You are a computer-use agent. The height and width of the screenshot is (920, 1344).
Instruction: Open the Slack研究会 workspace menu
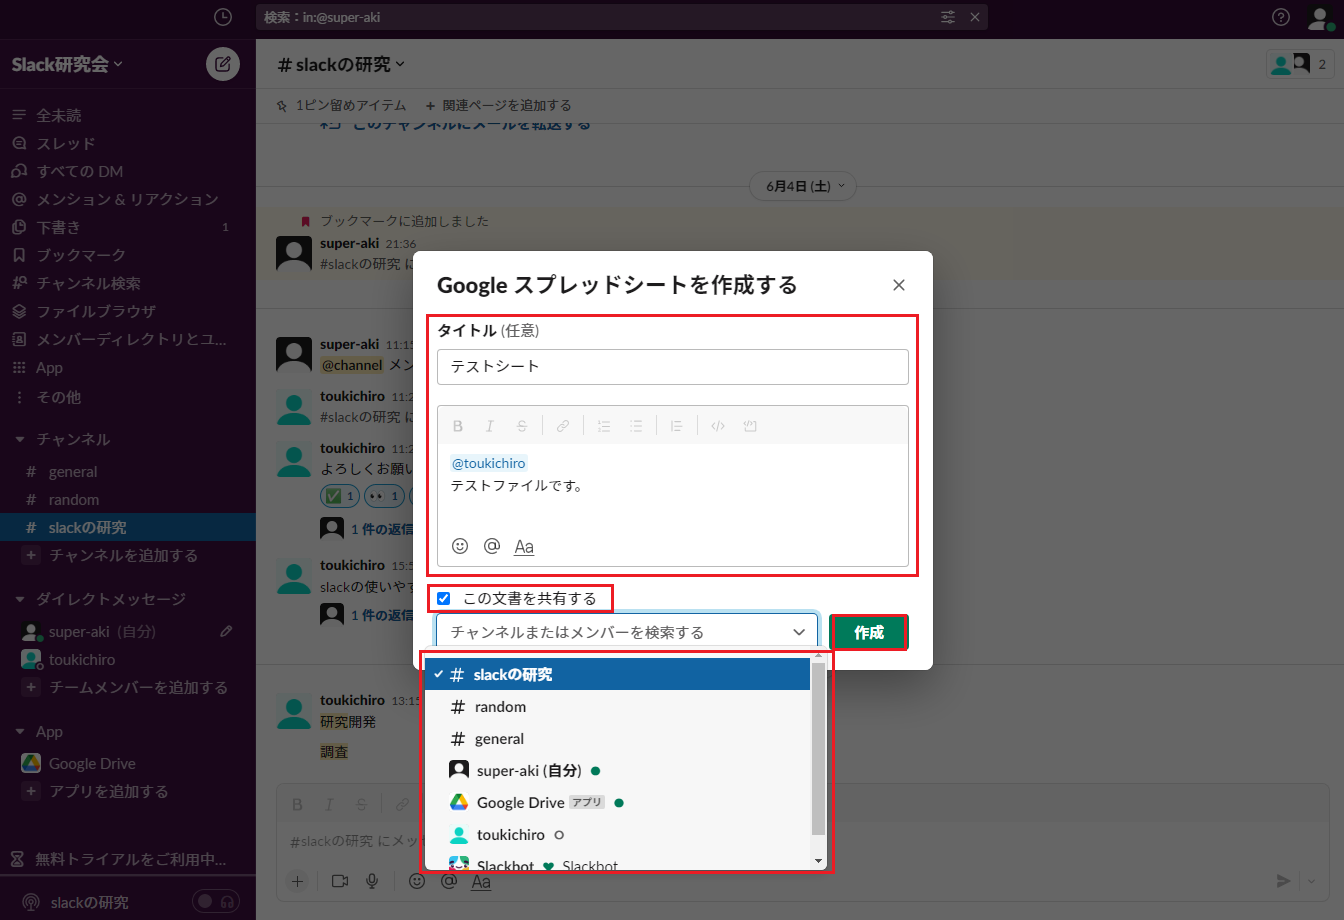[67, 64]
